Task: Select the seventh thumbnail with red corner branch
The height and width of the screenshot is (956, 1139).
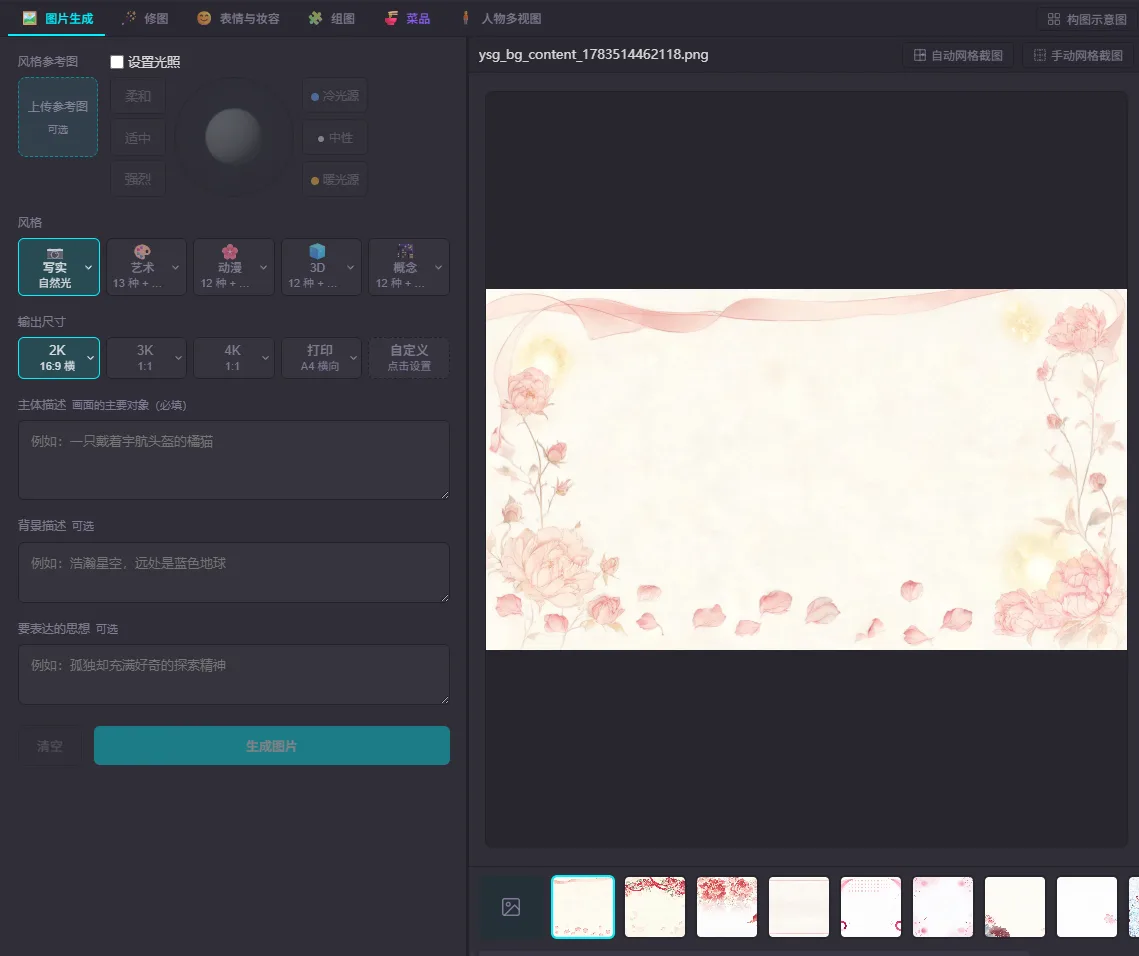Action: point(1015,907)
